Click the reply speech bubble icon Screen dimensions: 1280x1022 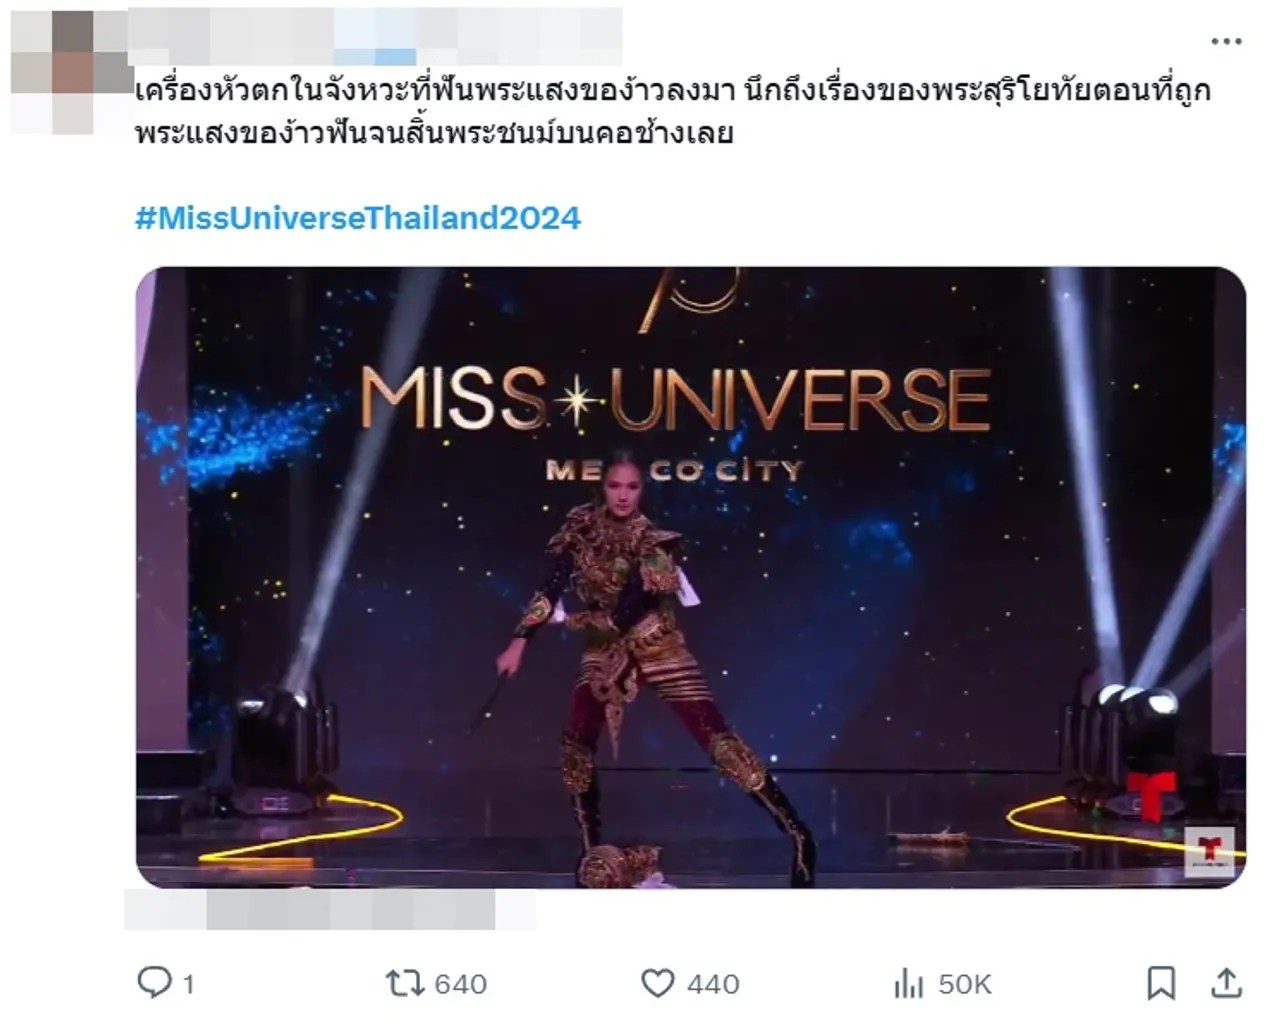[x=153, y=983]
